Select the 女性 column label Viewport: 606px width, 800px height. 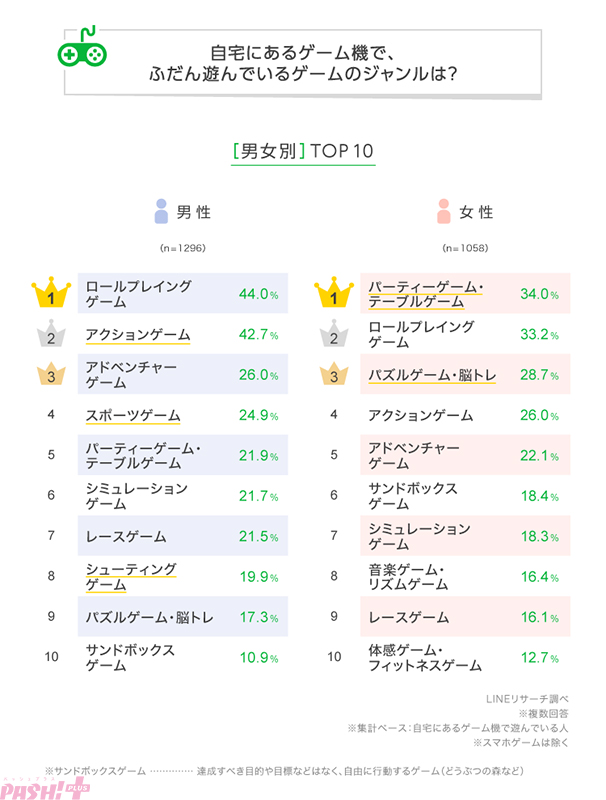tap(476, 213)
